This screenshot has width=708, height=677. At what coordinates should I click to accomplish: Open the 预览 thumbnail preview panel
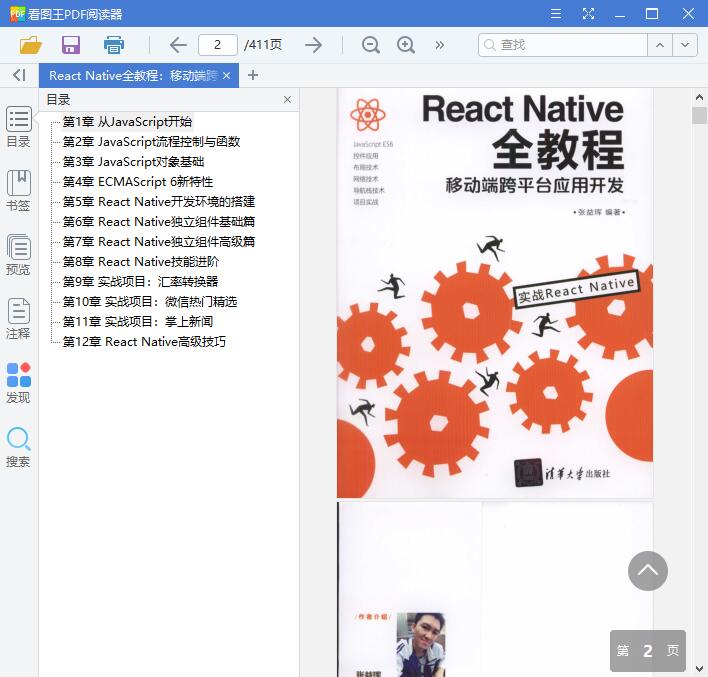[19, 255]
